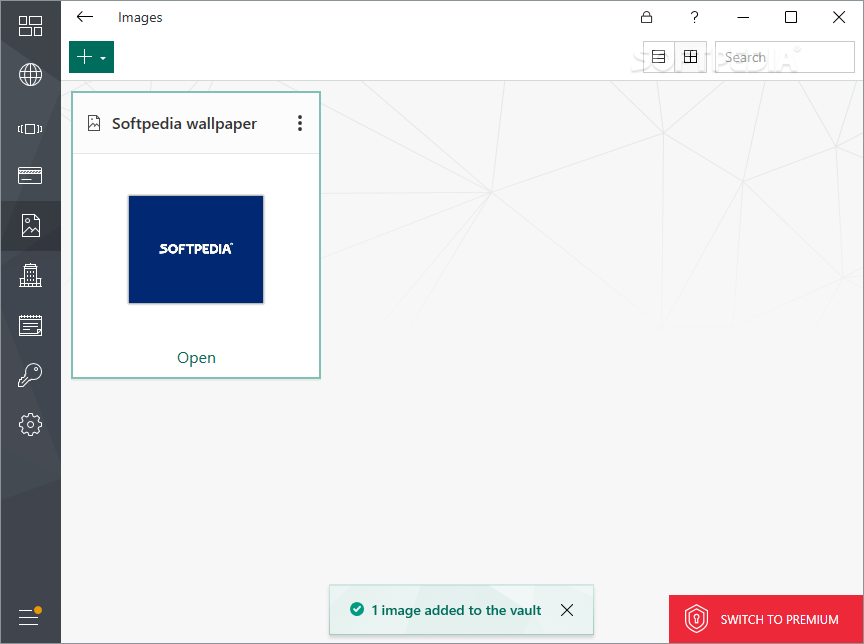
Task: Open the Bank Cards icon in sidebar
Action: [30, 176]
